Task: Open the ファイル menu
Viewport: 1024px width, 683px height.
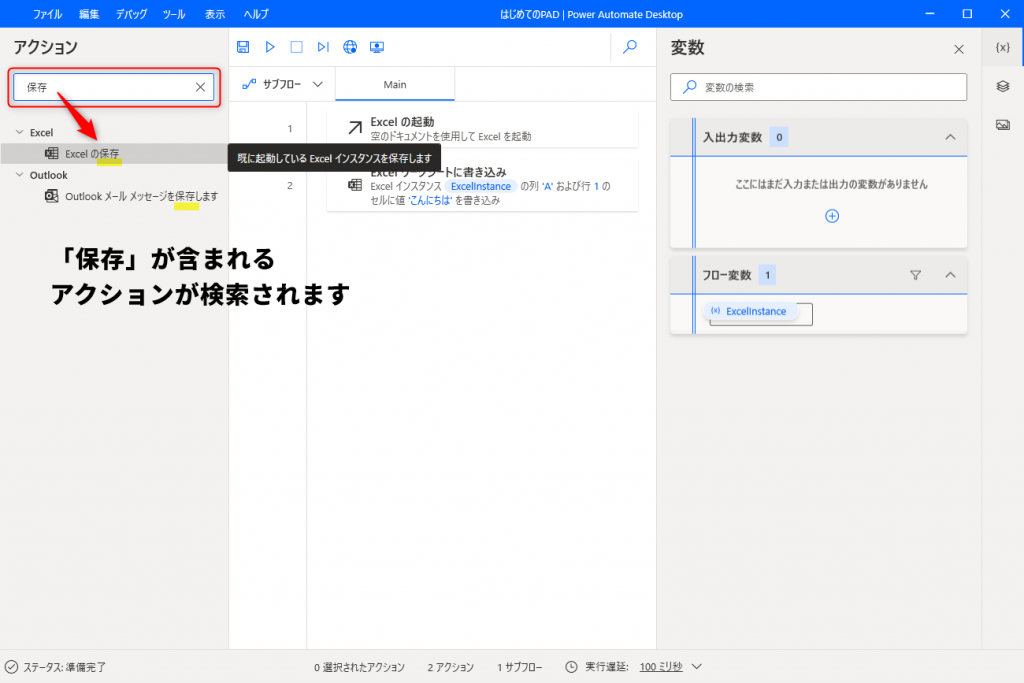Action: point(47,14)
